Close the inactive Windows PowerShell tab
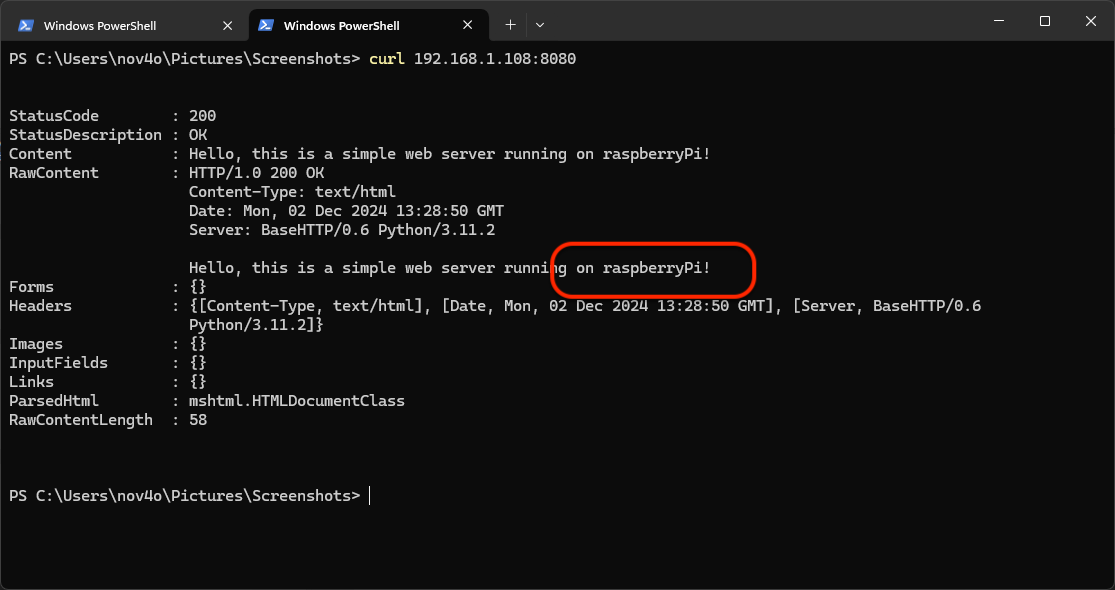This screenshot has height=590, width=1115. pos(227,25)
